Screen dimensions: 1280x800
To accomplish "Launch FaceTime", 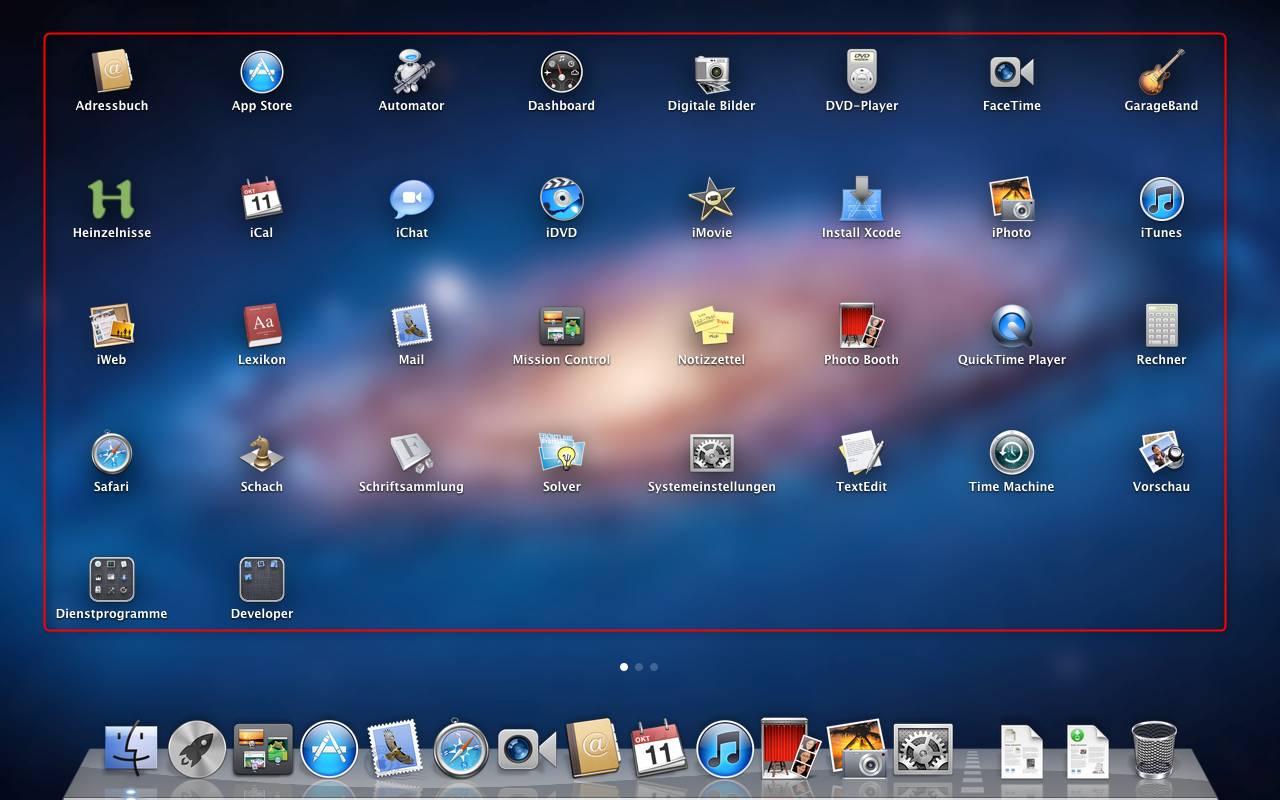I will pyautogui.click(x=1011, y=72).
